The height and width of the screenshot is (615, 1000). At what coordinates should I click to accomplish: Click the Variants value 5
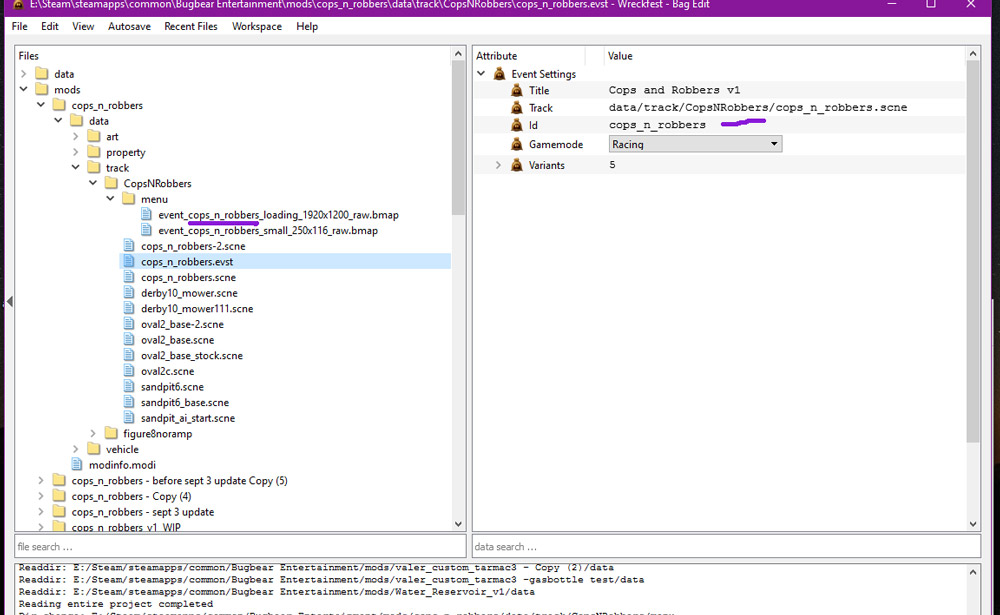click(x=612, y=165)
